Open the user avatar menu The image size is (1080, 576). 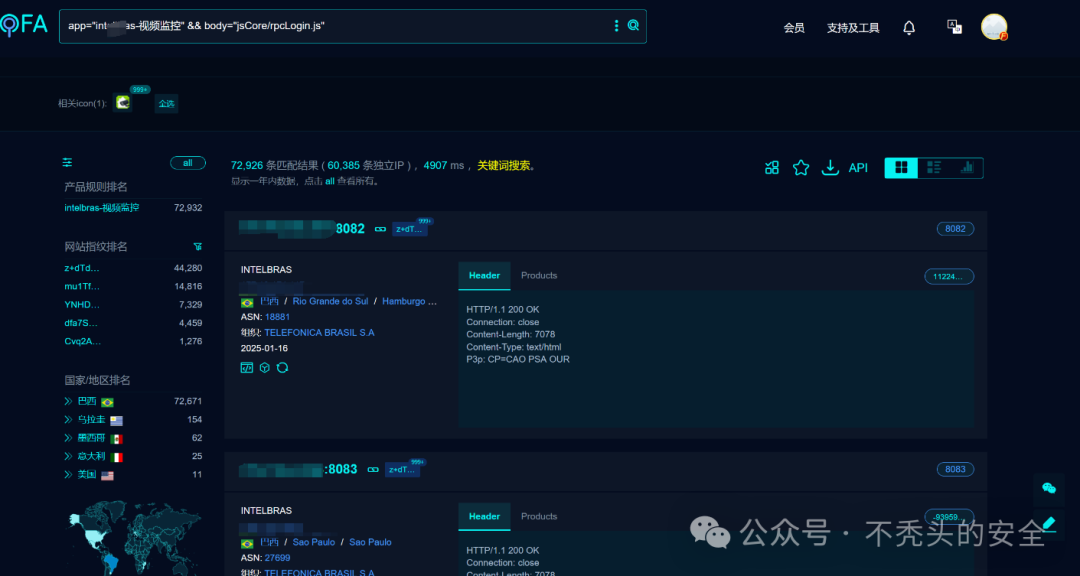point(994,27)
